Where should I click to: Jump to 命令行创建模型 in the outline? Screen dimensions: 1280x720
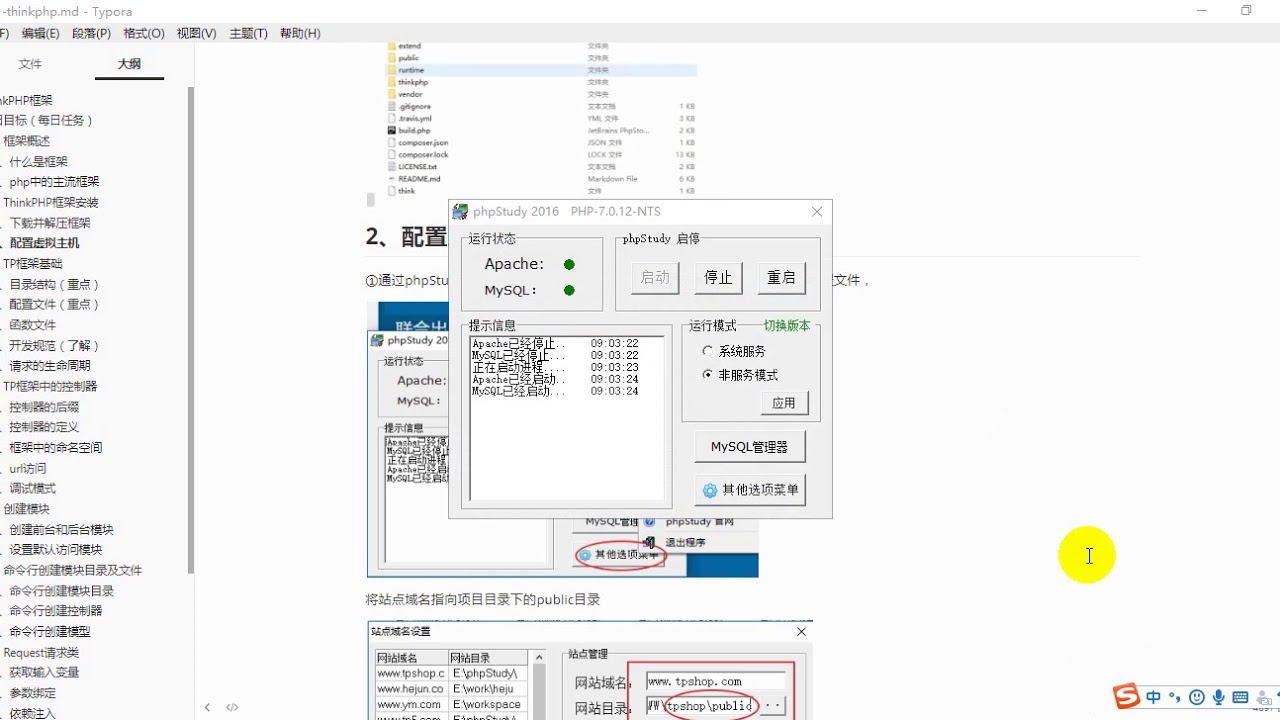pyautogui.click(x=50, y=631)
